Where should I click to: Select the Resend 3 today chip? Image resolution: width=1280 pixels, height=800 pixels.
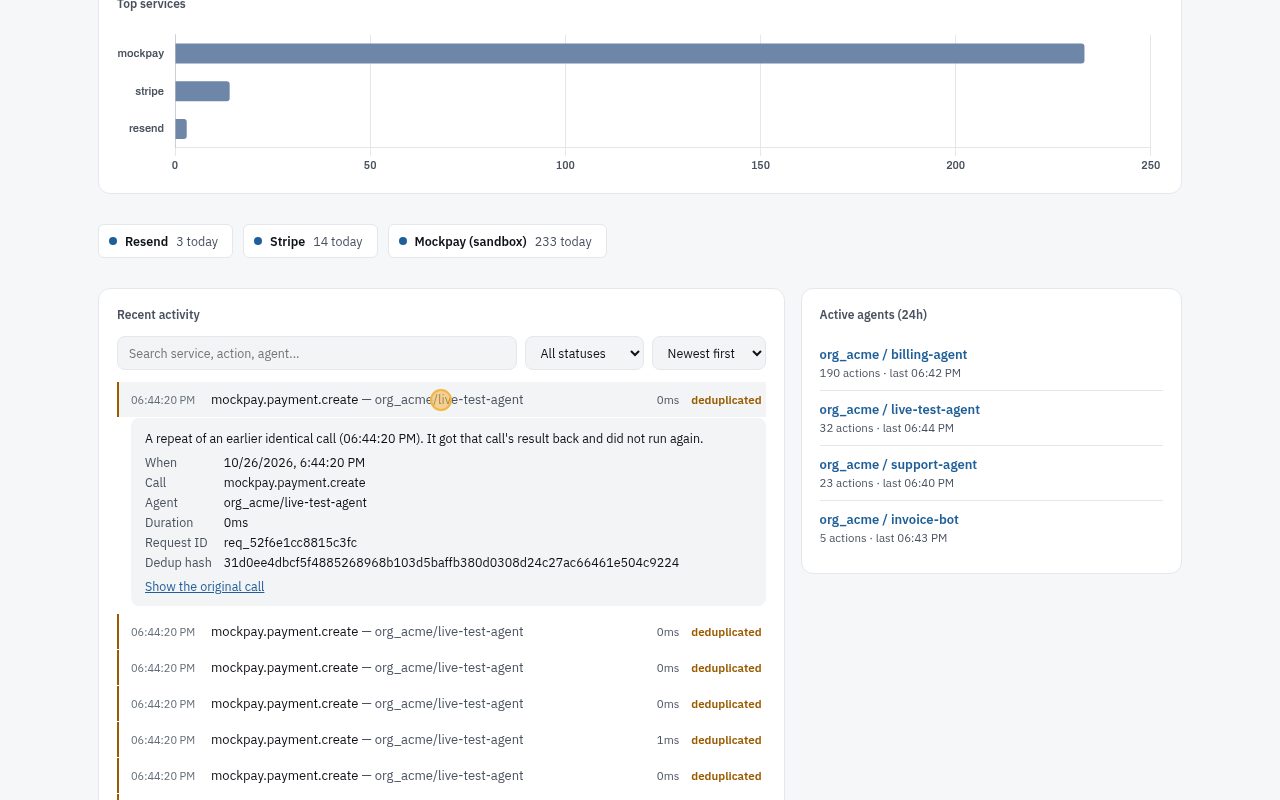[x=165, y=241]
